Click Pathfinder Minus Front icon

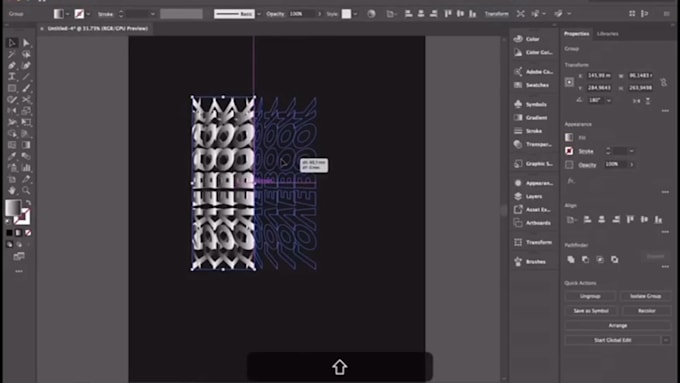[x=585, y=259]
